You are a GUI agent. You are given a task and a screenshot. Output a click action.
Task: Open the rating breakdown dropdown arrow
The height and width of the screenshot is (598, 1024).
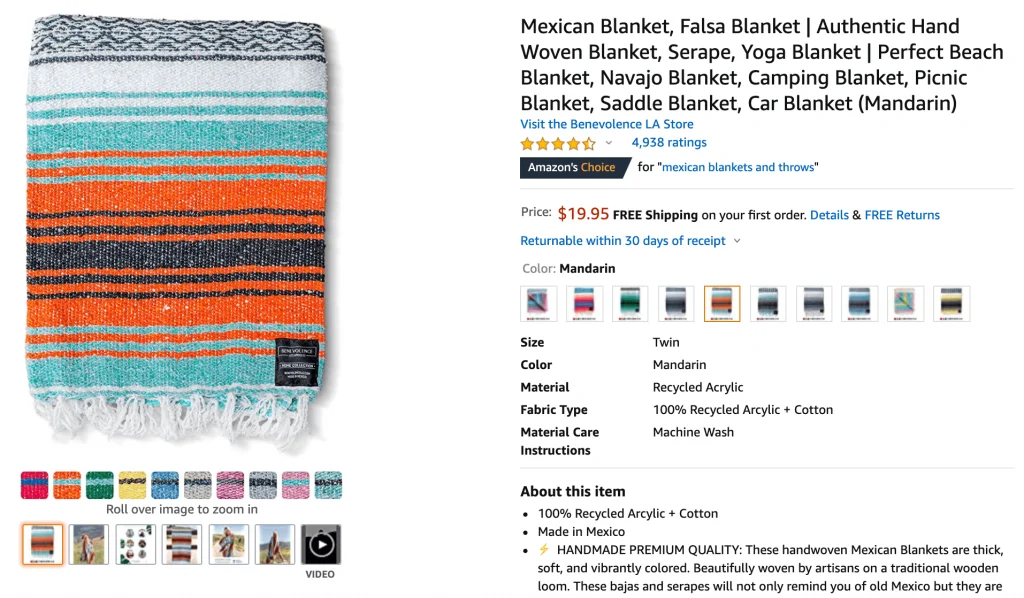(608, 144)
